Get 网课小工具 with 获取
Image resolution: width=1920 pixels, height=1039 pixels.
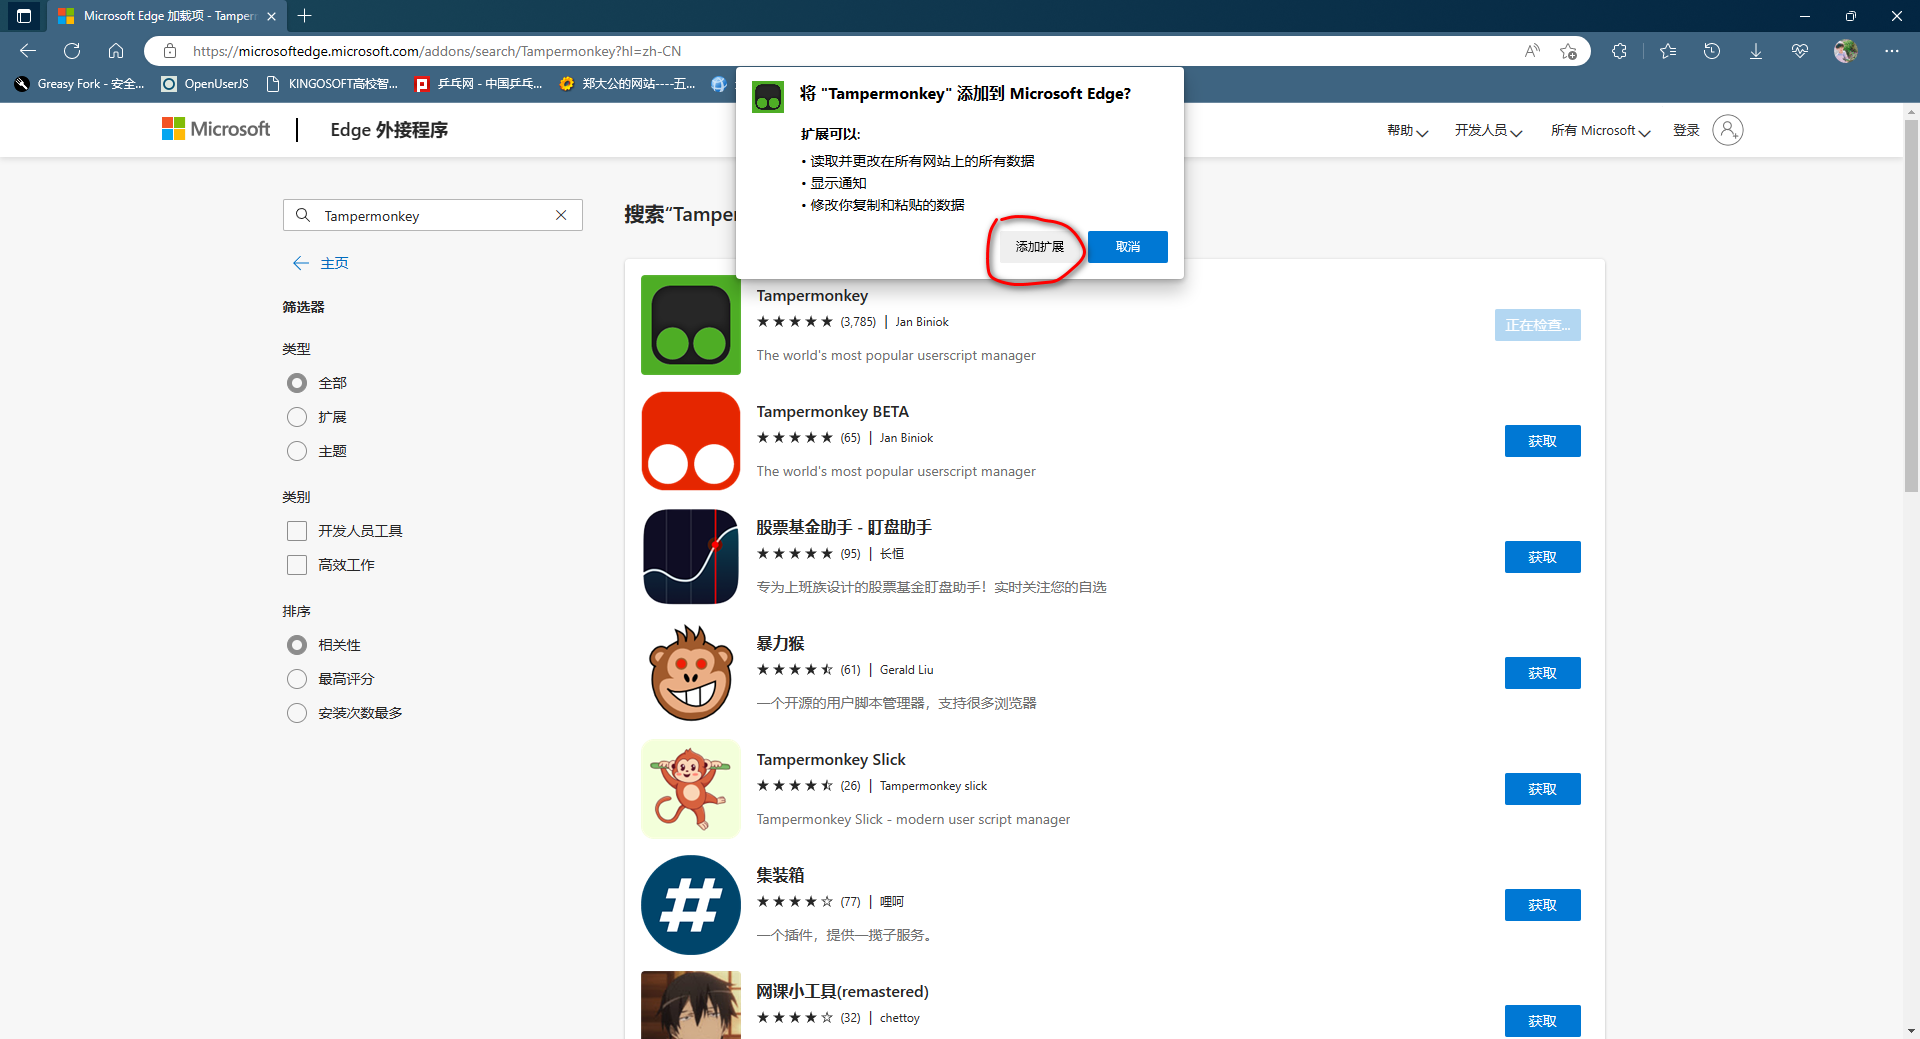coord(1543,1021)
